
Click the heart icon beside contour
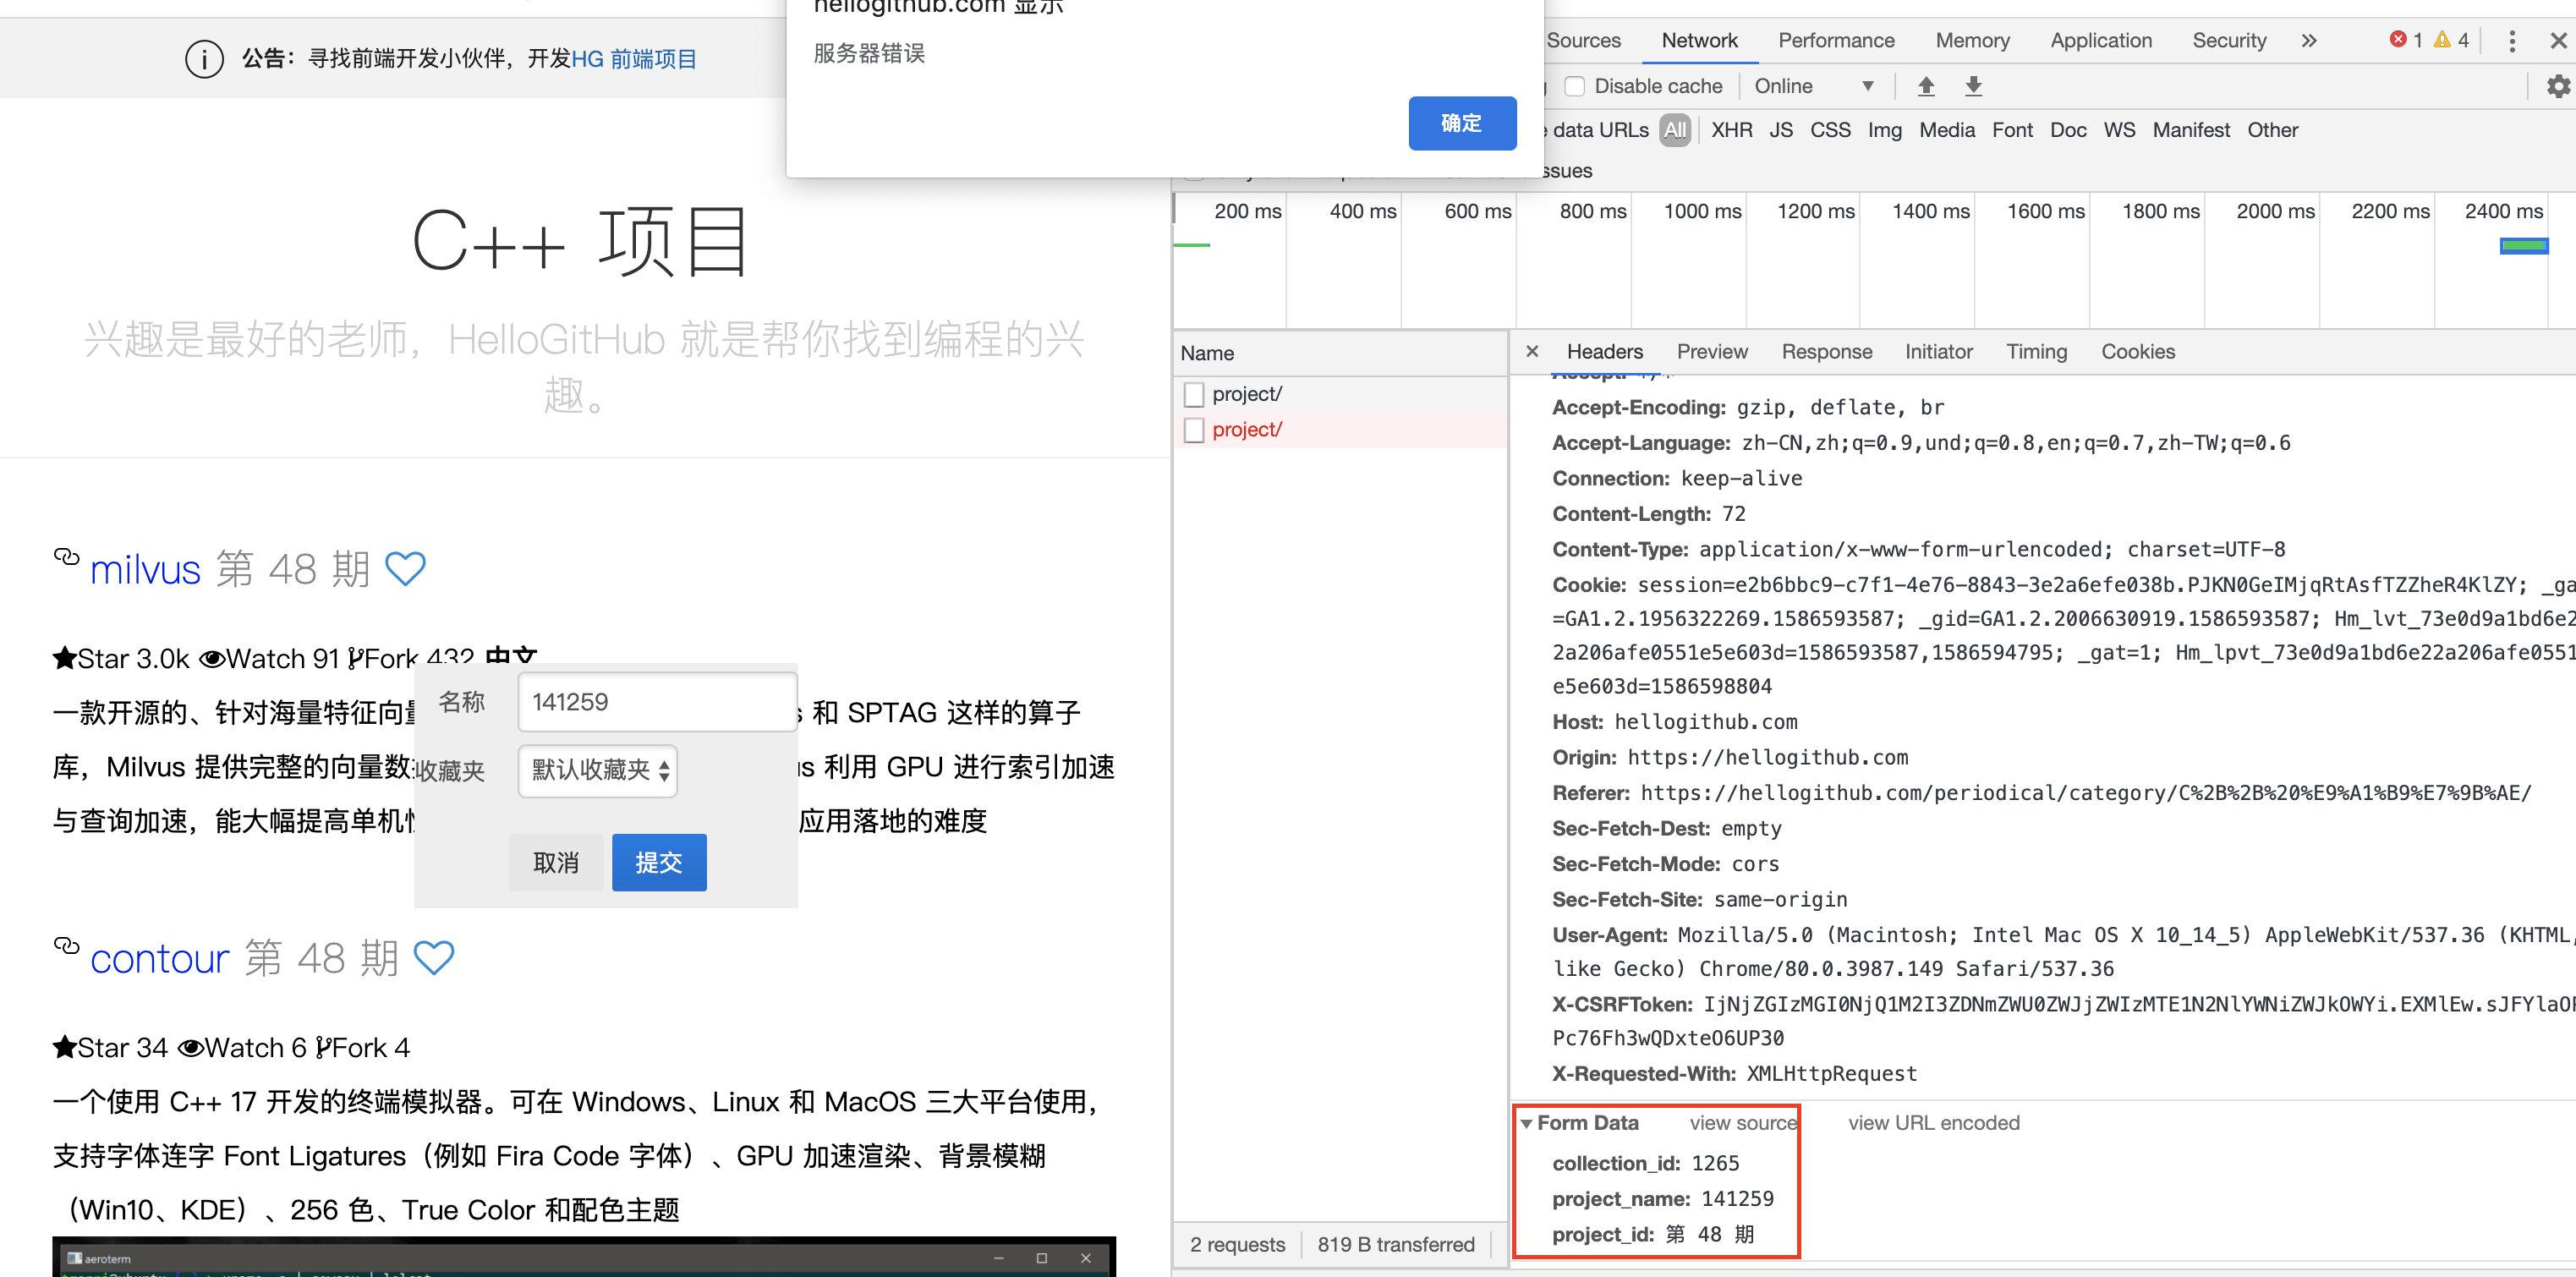[x=434, y=957]
